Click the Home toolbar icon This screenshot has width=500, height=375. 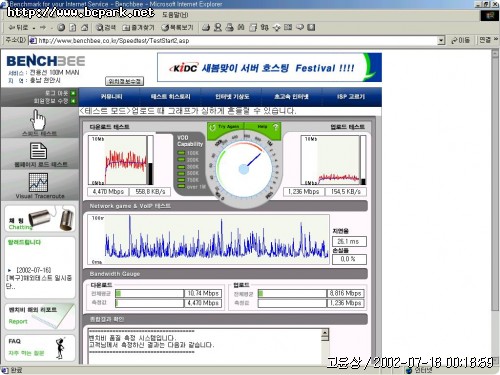tap(85, 27)
